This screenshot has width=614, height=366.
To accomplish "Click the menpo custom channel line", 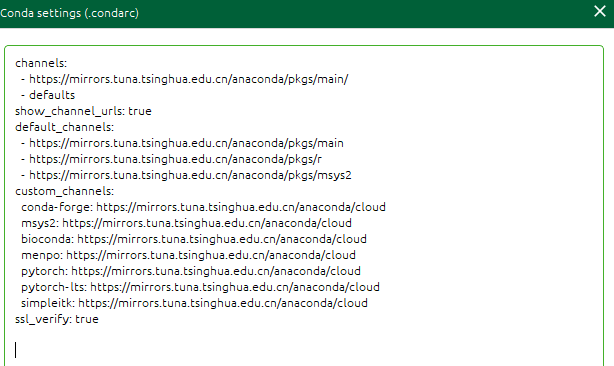I will point(188,255).
